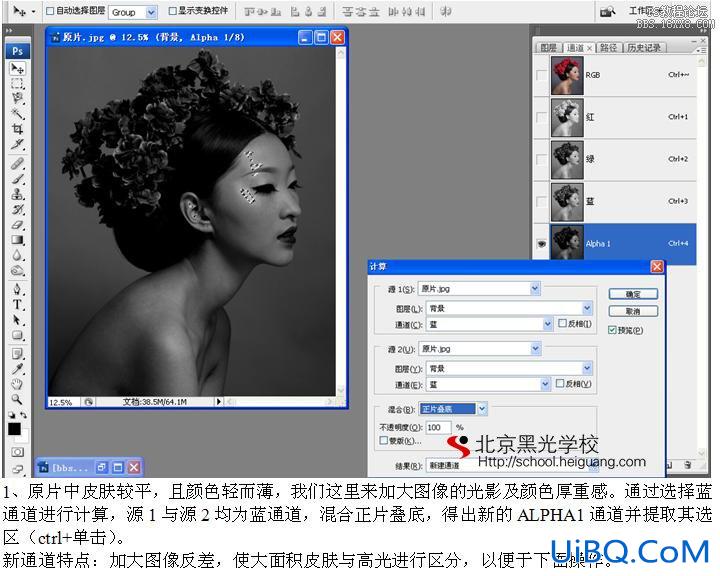Switch to the 路径 paths tab
Viewport: 720px width, 576px height.
tap(608, 47)
